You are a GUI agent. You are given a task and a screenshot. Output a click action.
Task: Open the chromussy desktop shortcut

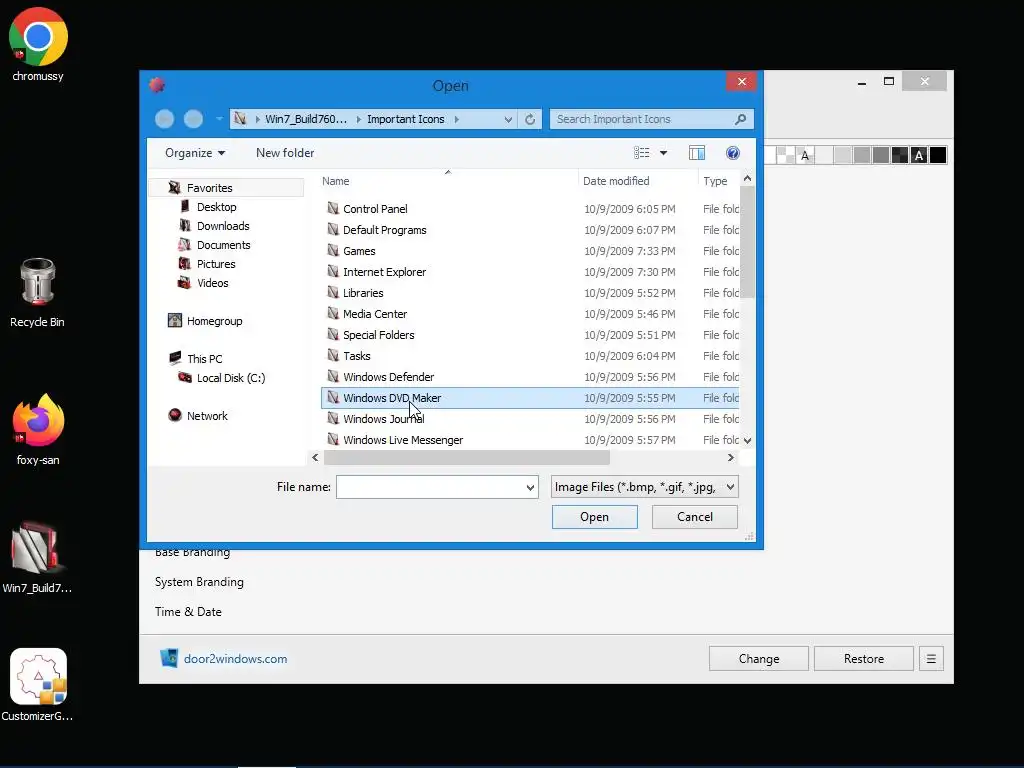38,44
